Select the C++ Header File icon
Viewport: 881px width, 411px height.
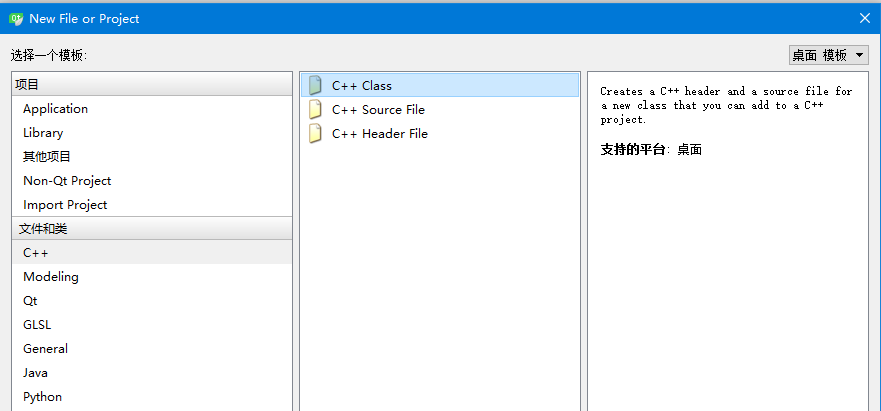point(315,134)
